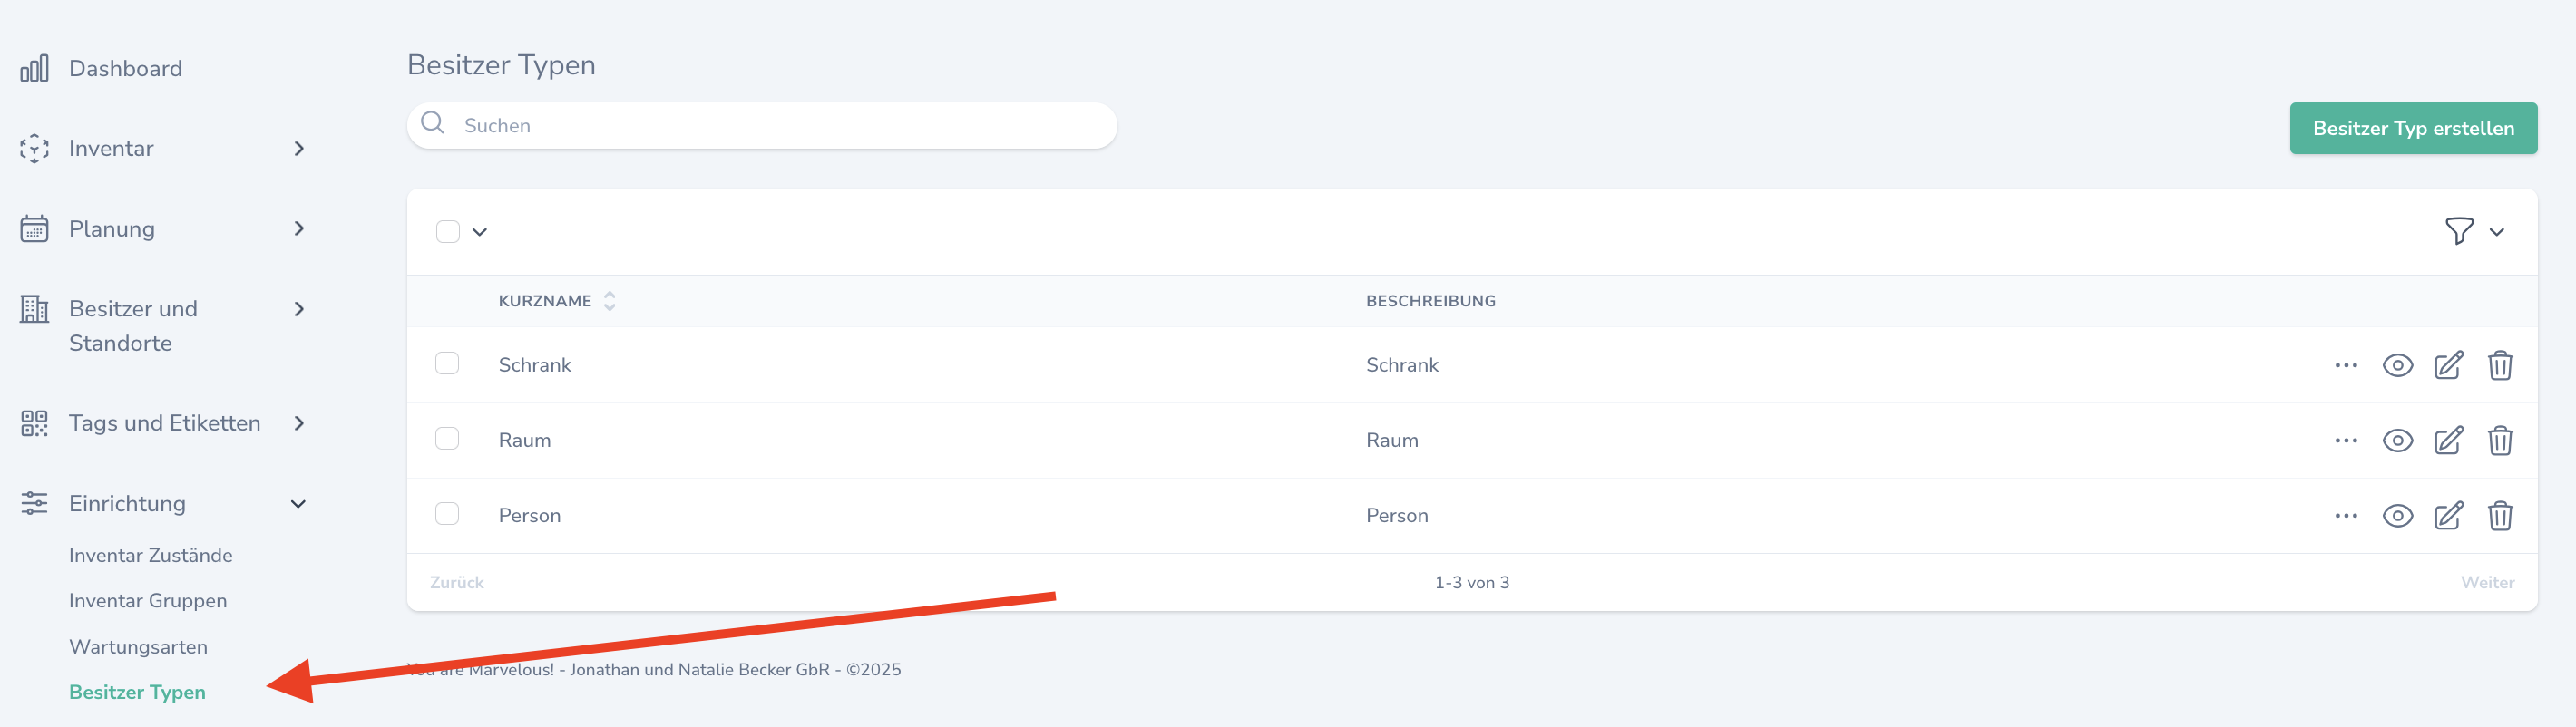Click the trash icon for Schrank row

(2499, 365)
